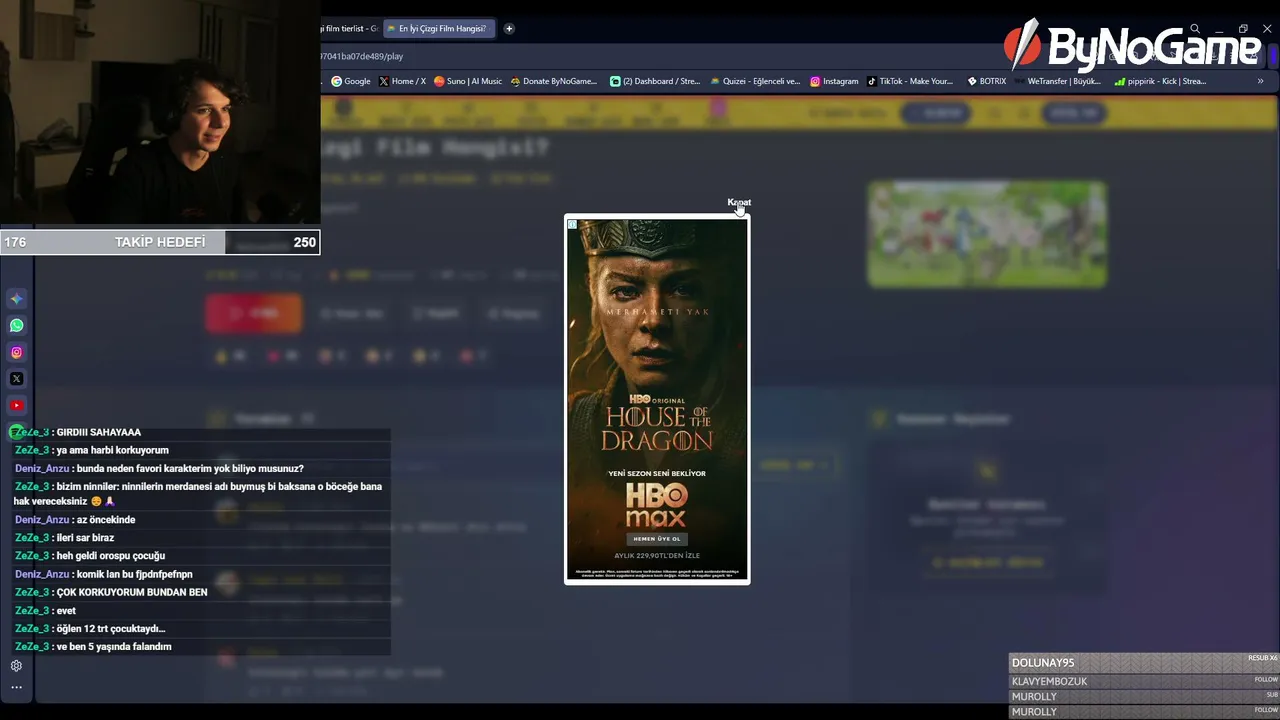1280x720 pixels.
Task: Open the House of the Dragon ad poster
Action: coord(657,399)
